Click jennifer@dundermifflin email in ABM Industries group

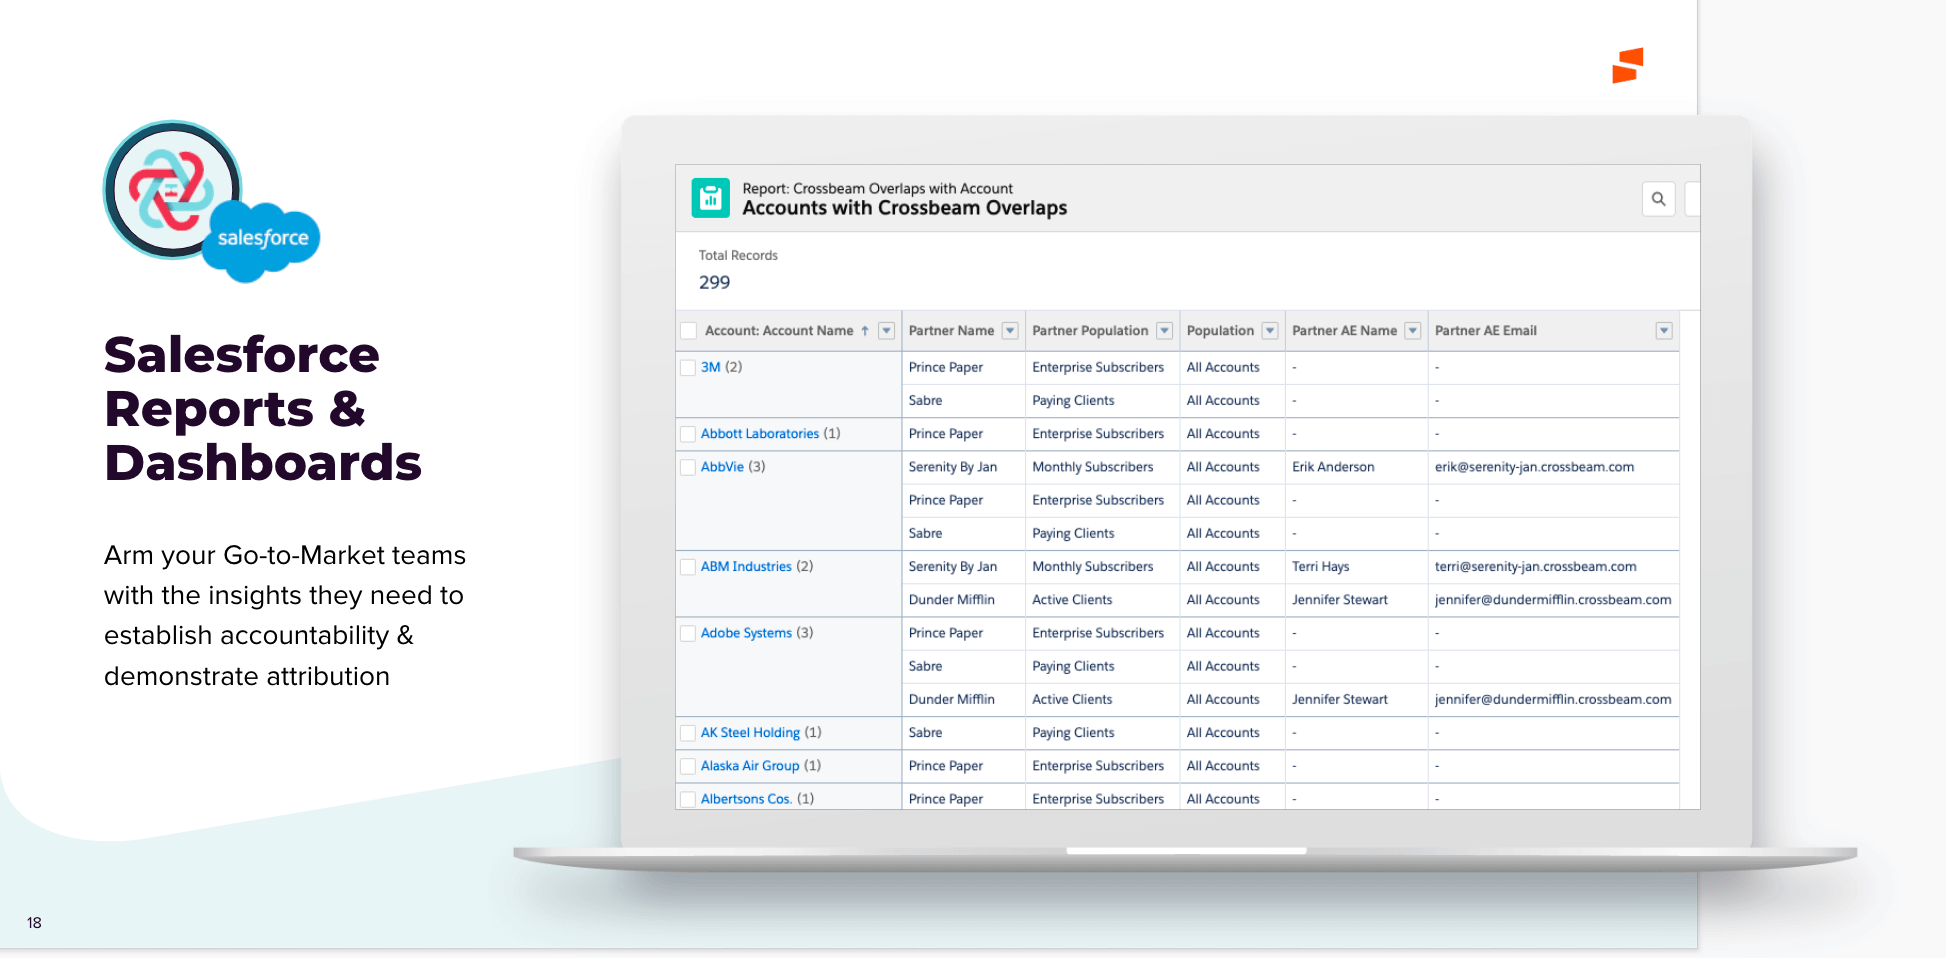pos(1553,600)
